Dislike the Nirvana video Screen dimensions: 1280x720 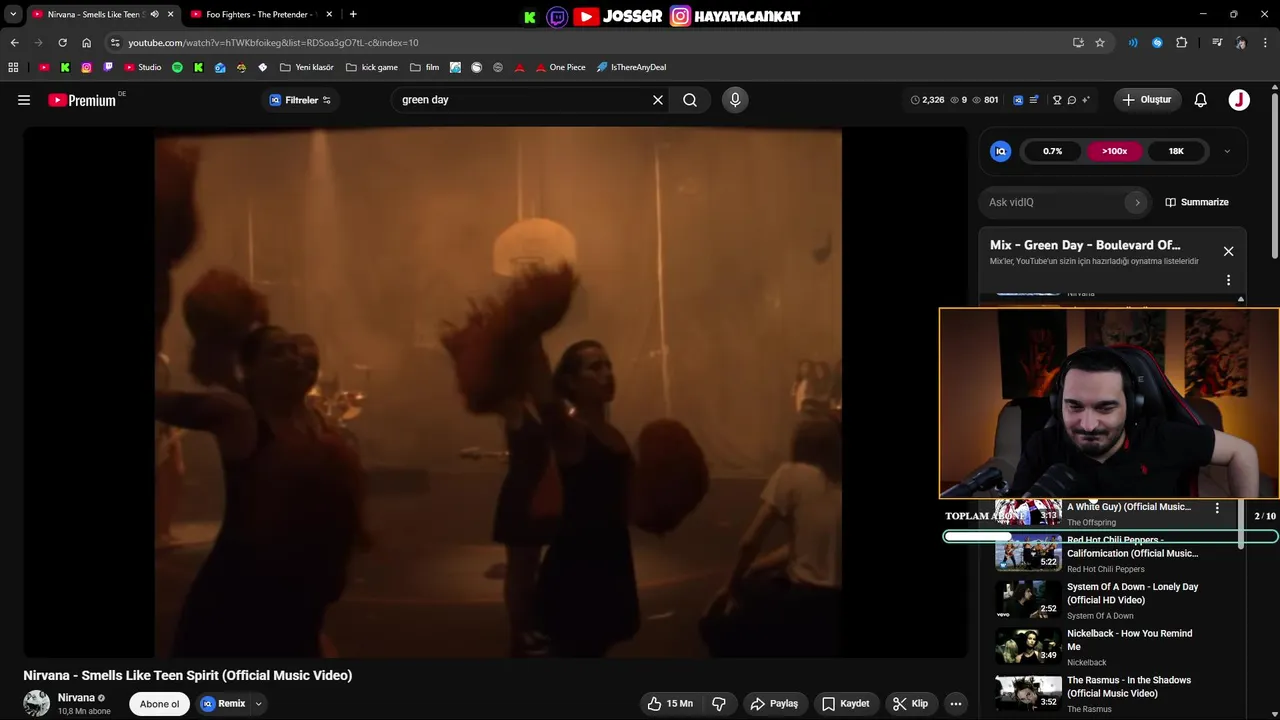[719, 704]
